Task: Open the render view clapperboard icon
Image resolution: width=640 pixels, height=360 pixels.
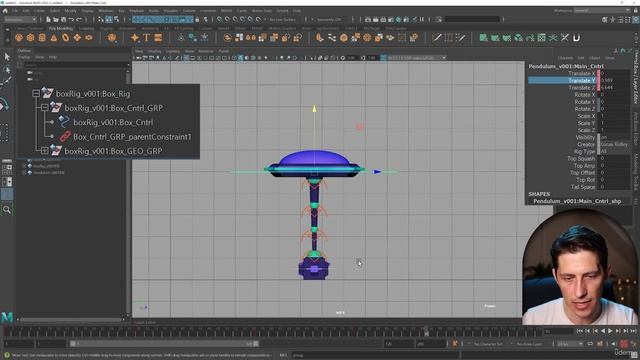Action: (x=368, y=19)
